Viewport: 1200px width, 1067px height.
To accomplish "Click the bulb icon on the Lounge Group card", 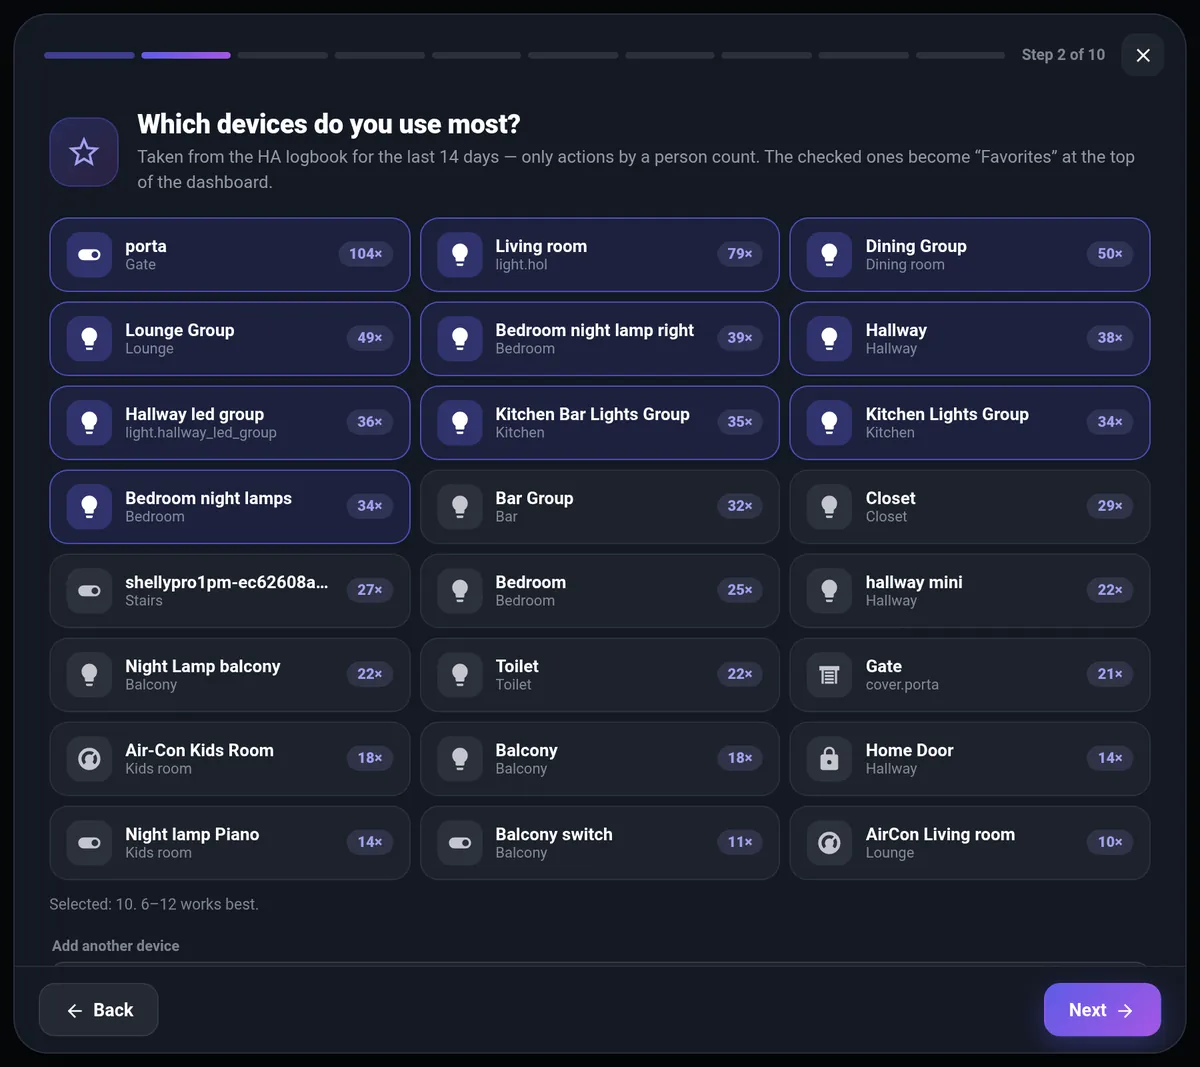I will (x=89, y=339).
